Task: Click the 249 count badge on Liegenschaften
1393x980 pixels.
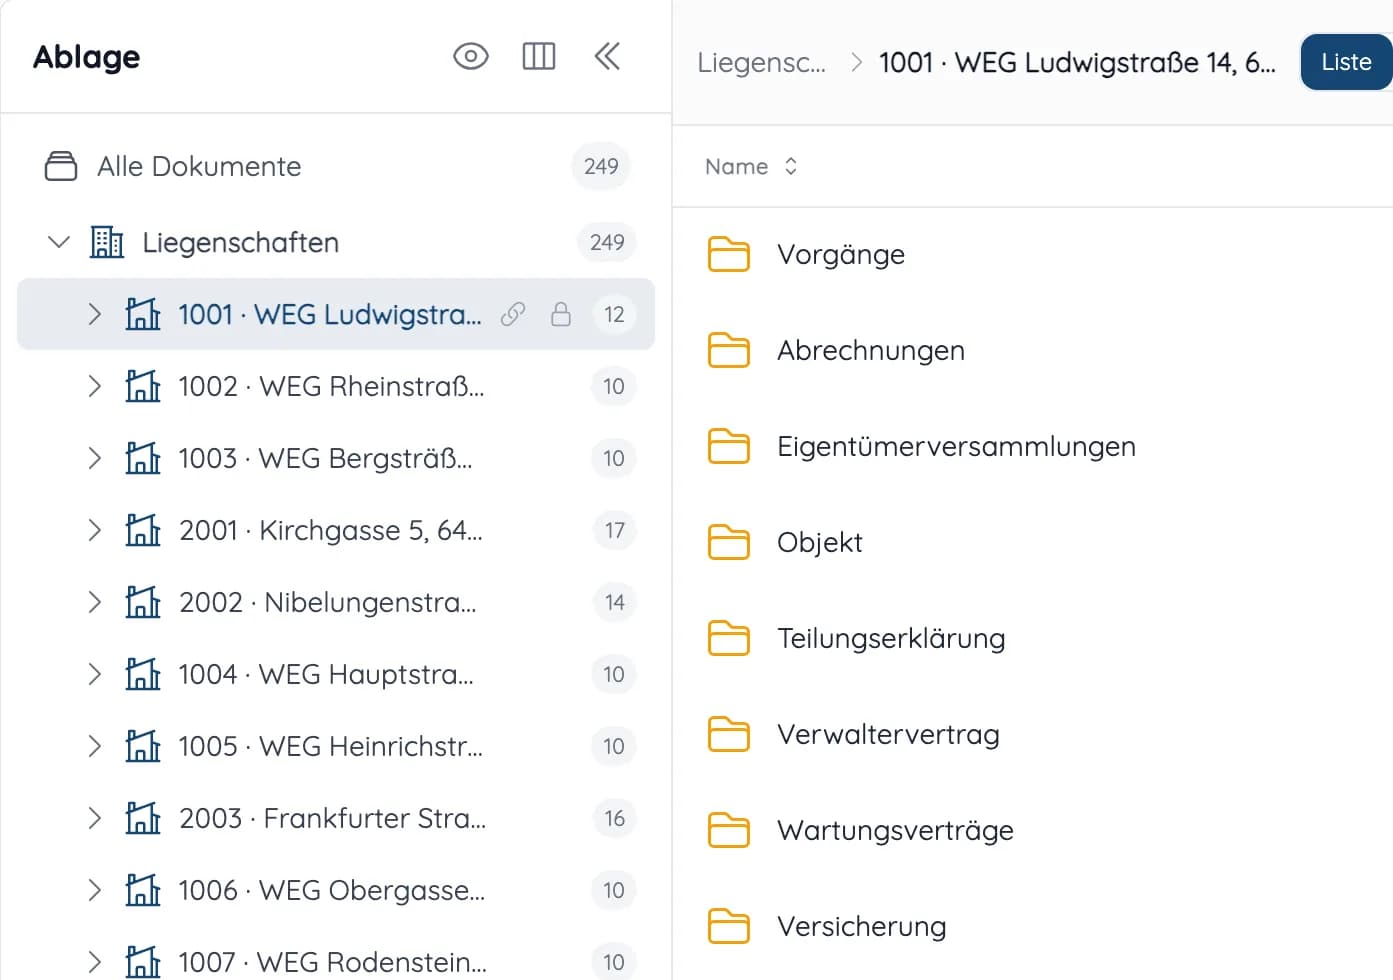Action: tap(607, 242)
